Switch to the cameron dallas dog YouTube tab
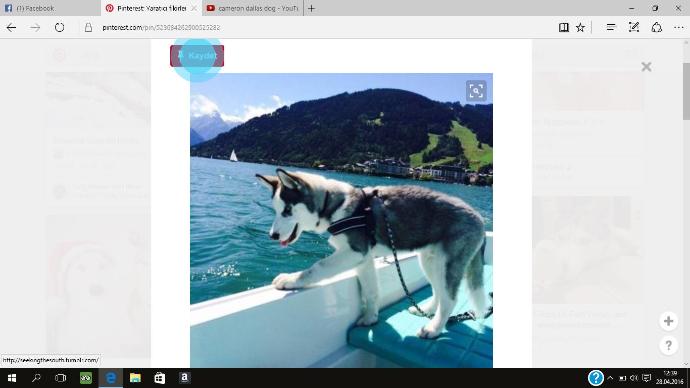The width and height of the screenshot is (690, 388). pyautogui.click(x=253, y=8)
